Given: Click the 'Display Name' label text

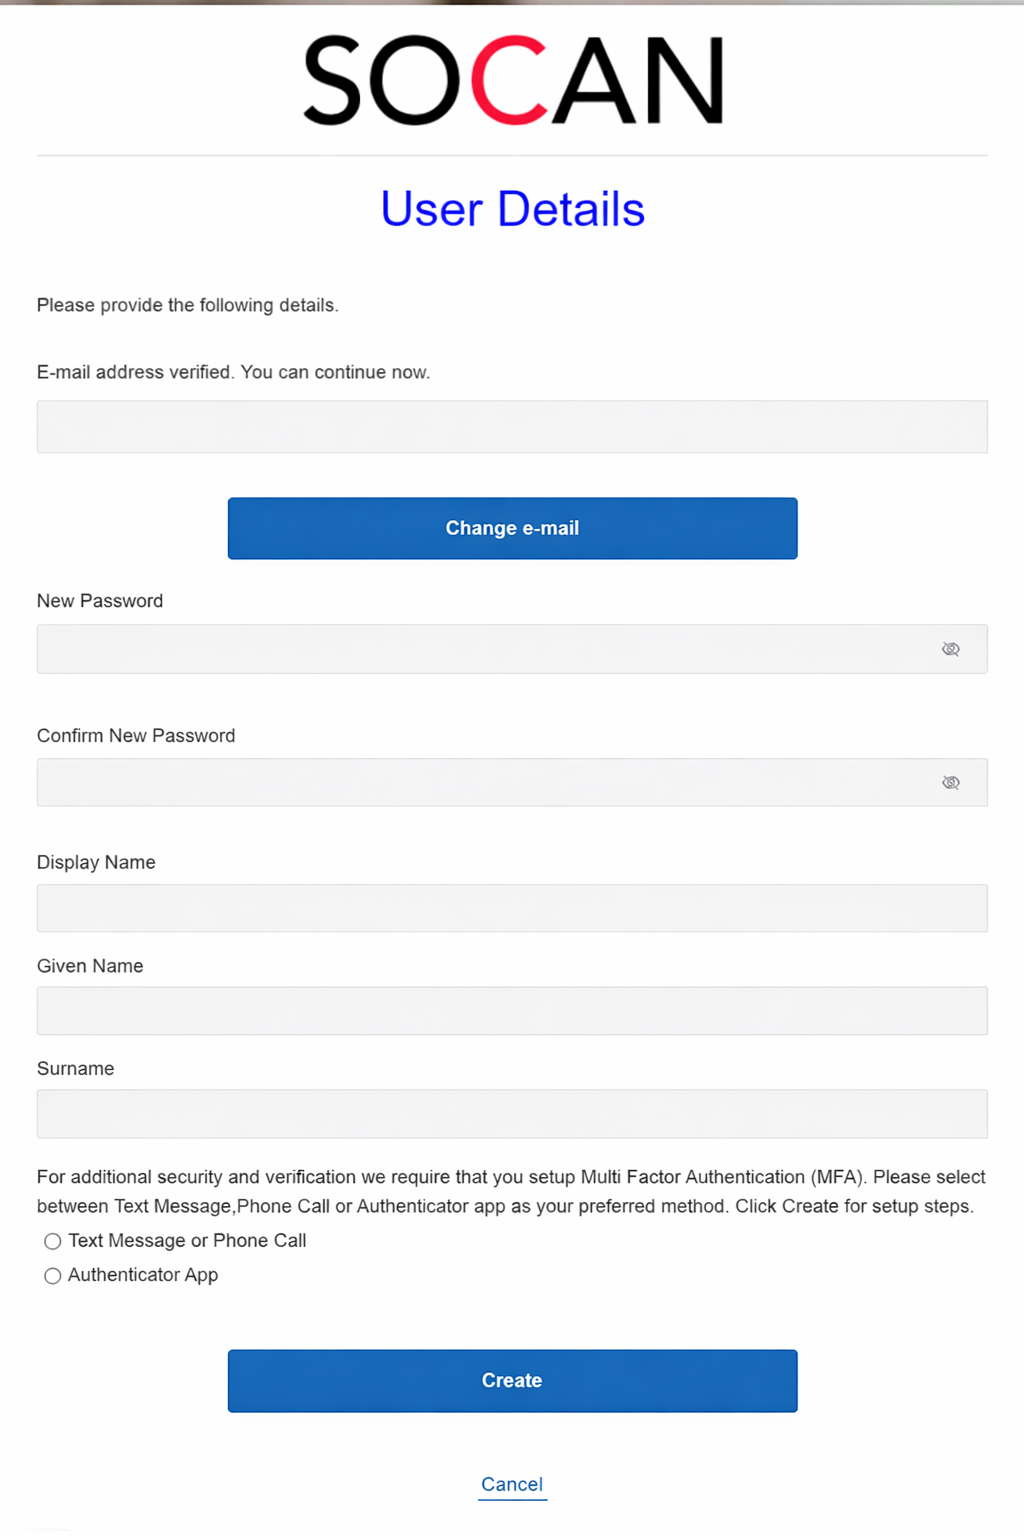Looking at the screenshot, I should click(x=96, y=862).
